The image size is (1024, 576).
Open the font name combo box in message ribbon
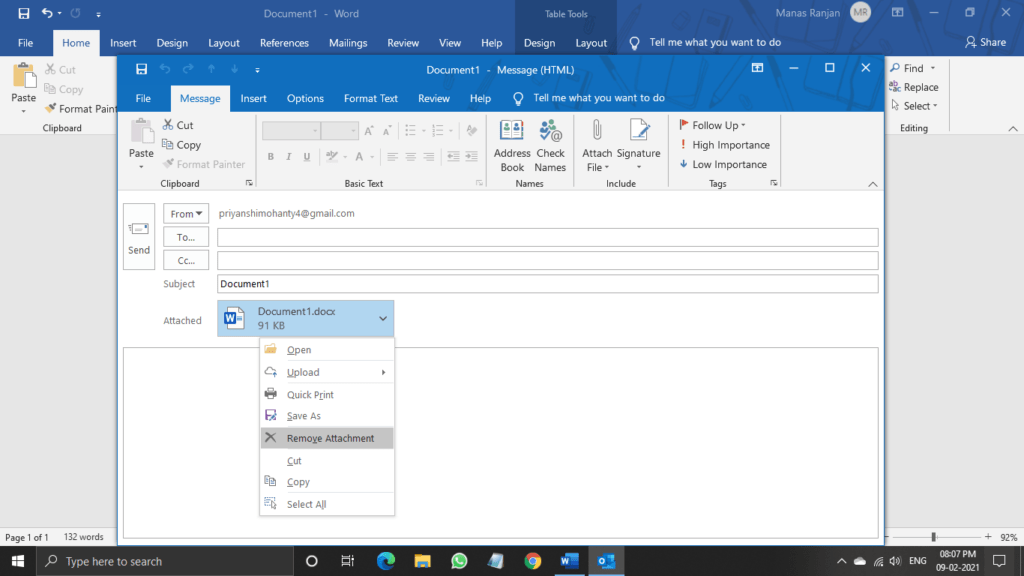[291, 131]
